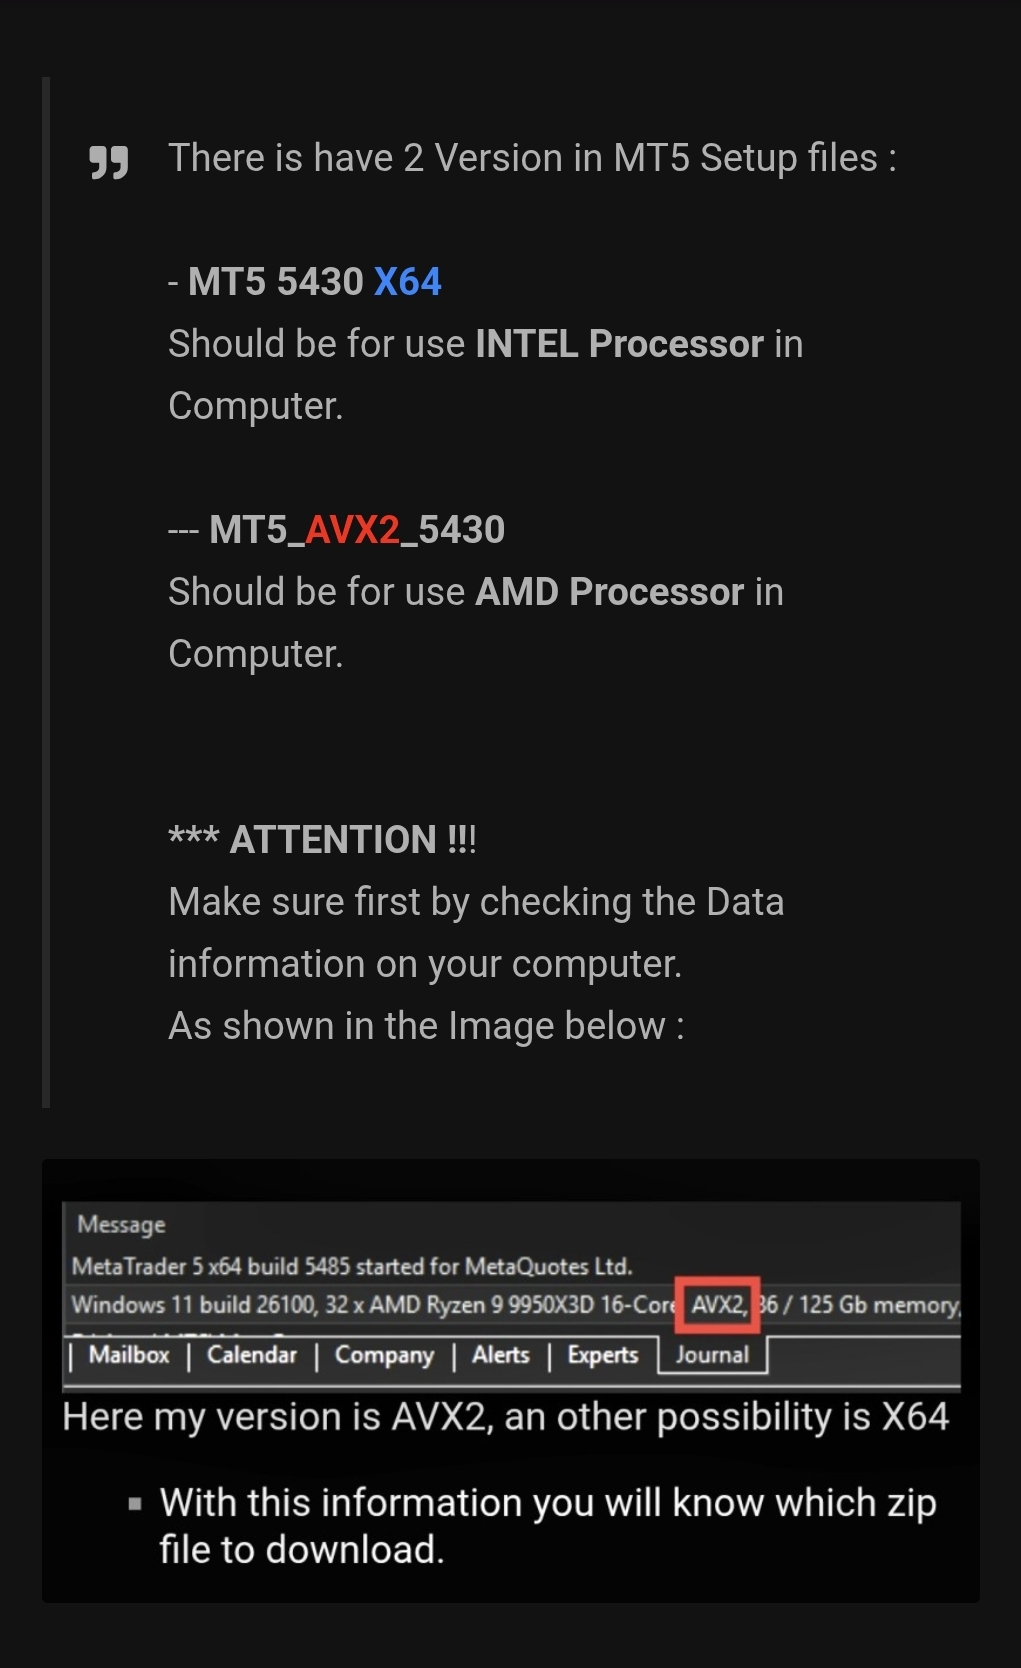Screen dimensions: 1021x1668
Task: Click the 'AMD Processor' bold text
Action: point(610,592)
